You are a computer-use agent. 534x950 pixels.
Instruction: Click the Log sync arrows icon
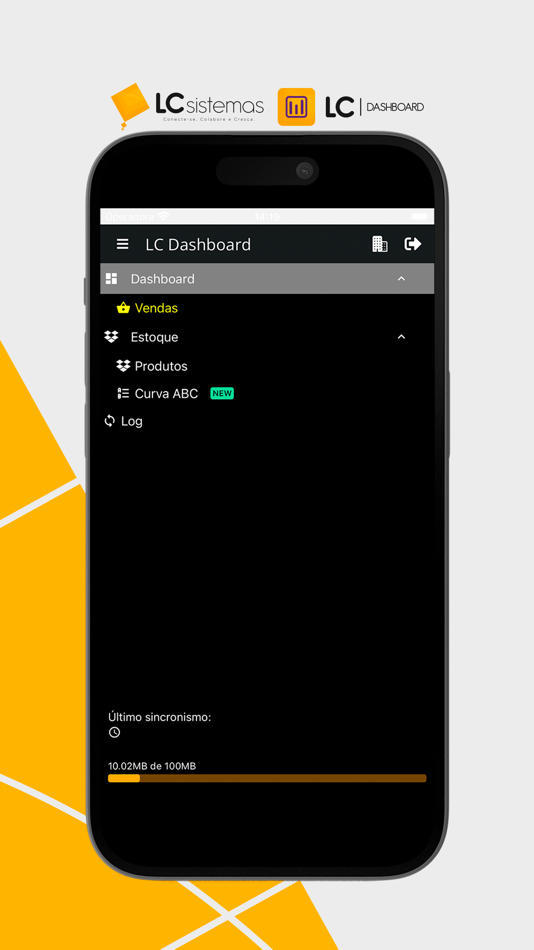click(110, 420)
